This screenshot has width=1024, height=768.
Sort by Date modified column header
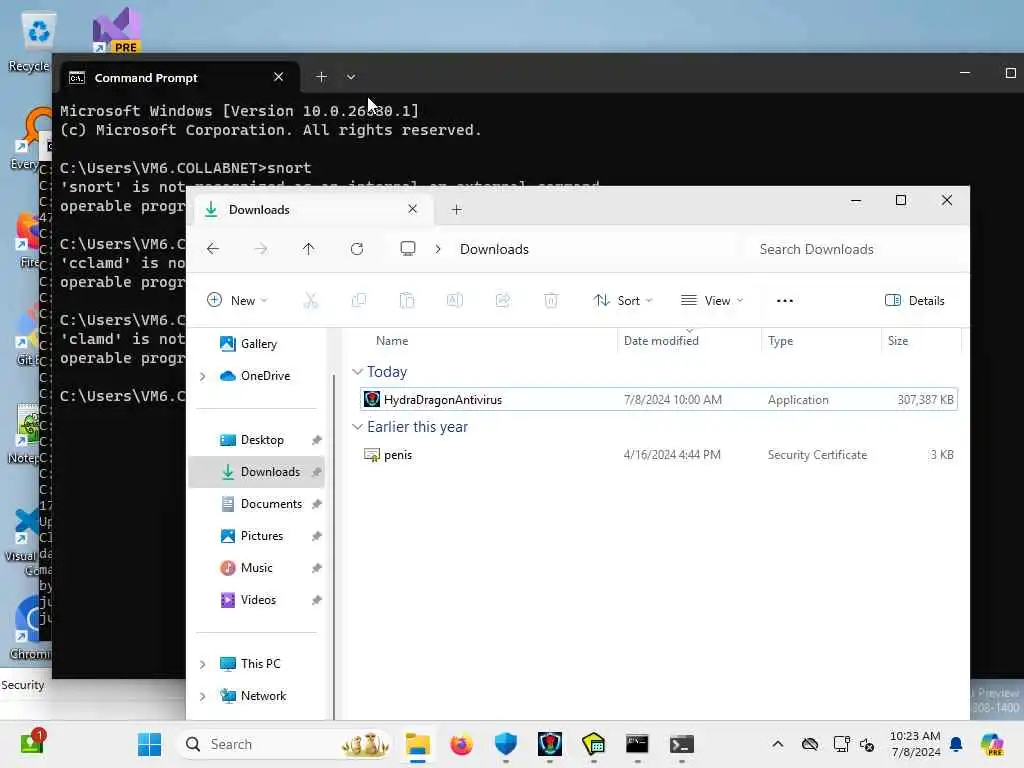coord(661,341)
